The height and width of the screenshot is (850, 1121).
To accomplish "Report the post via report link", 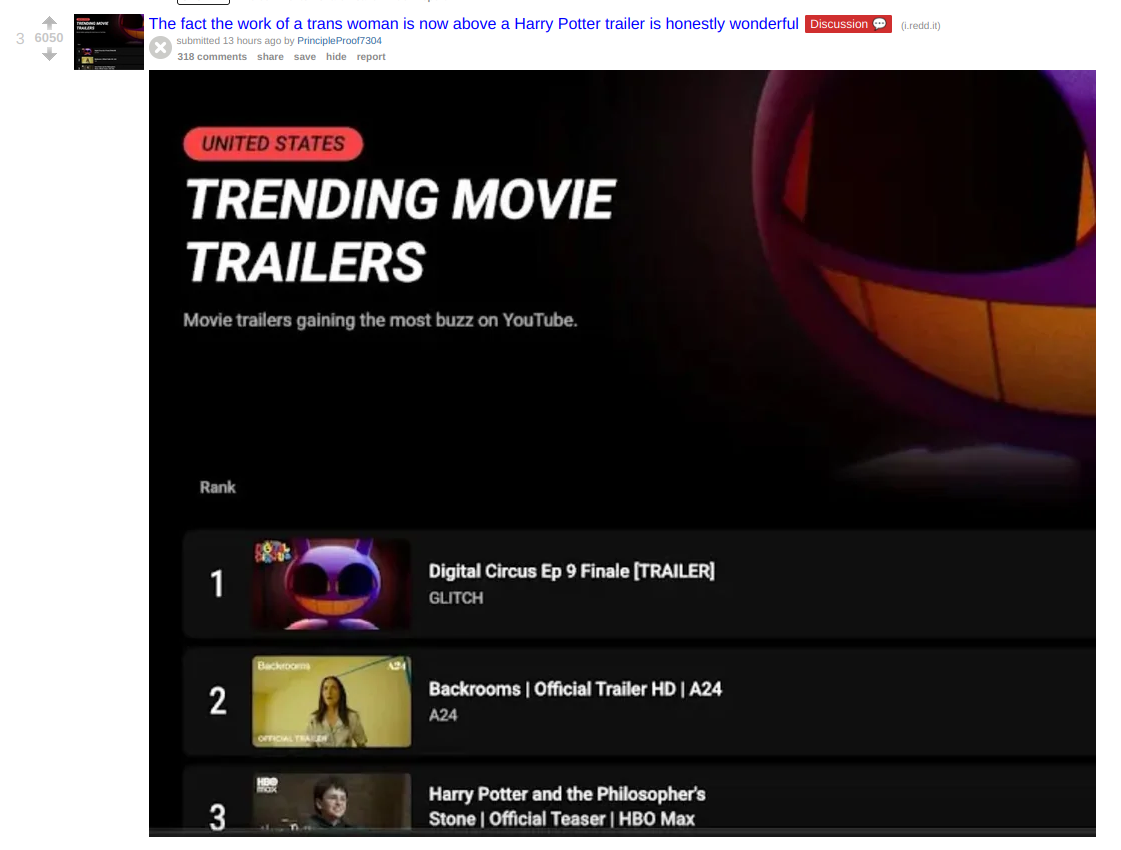I will point(371,56).
